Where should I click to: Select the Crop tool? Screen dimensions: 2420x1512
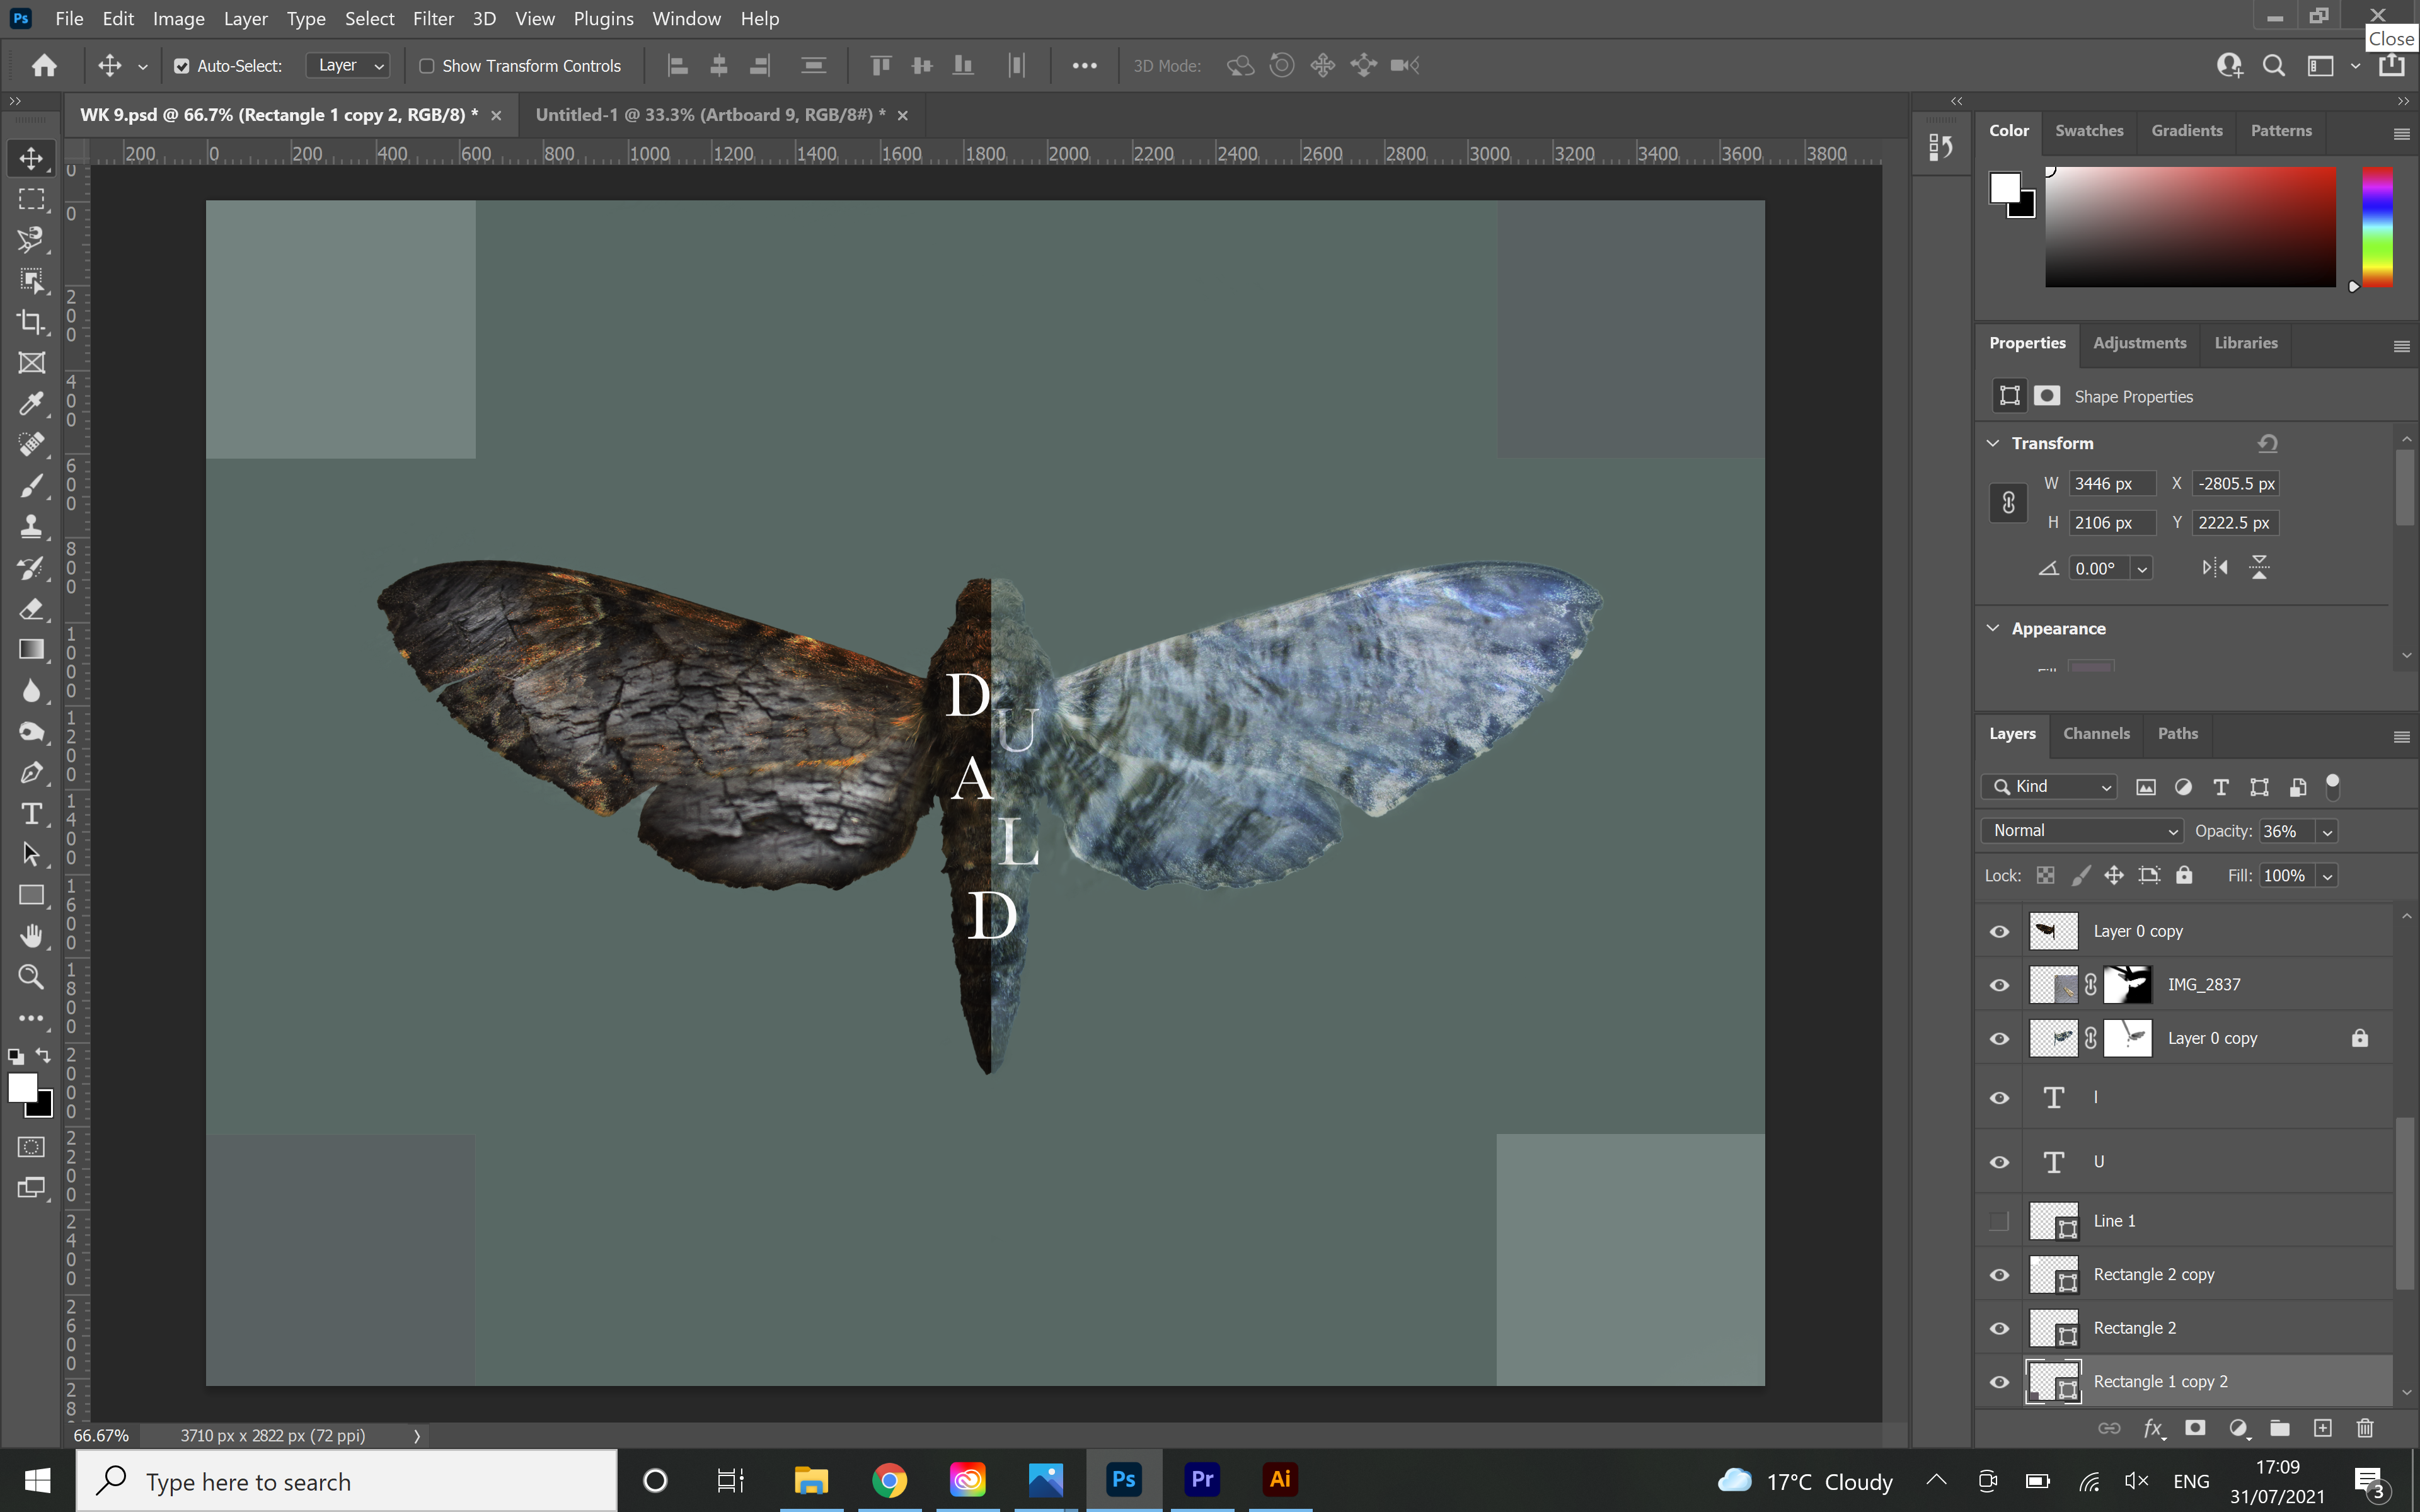pos(31,322)
